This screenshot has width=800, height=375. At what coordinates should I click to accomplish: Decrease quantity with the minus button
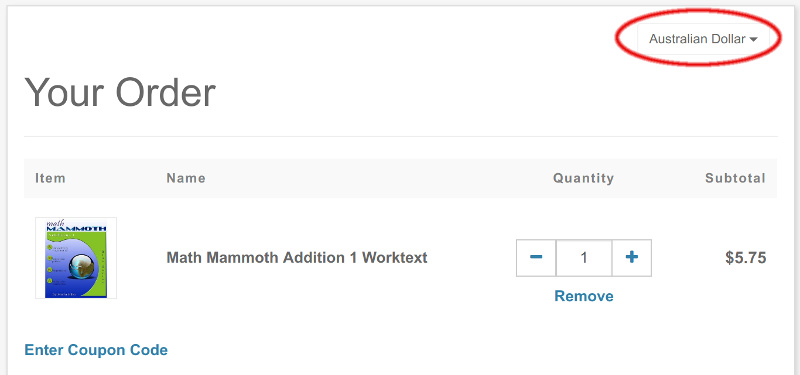tap(536, 258)
